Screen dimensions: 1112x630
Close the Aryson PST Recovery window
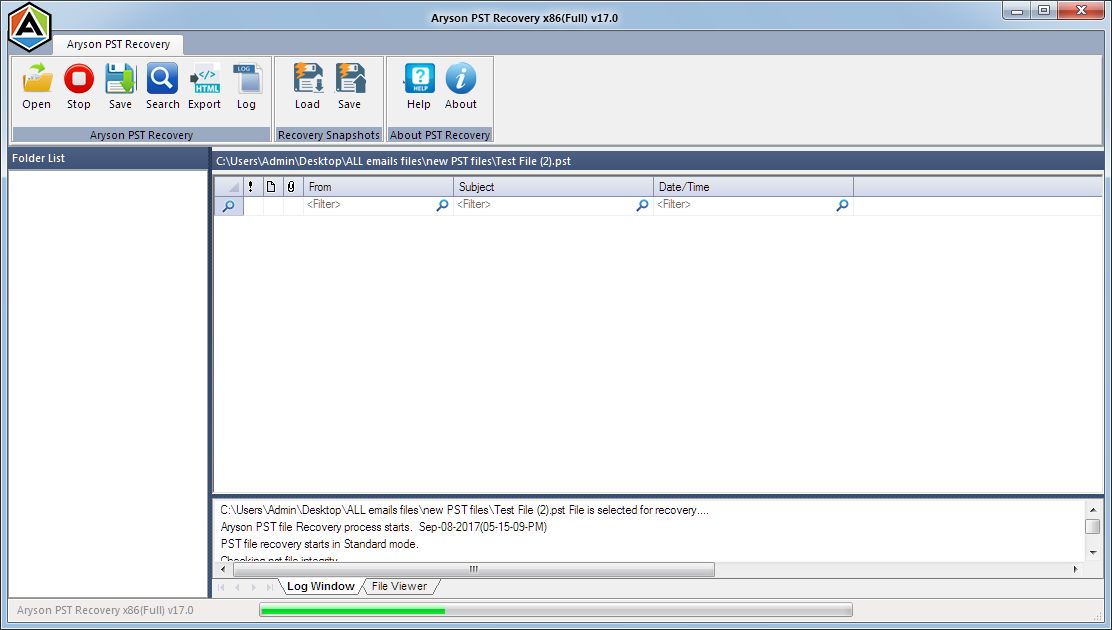point(1082,11)
